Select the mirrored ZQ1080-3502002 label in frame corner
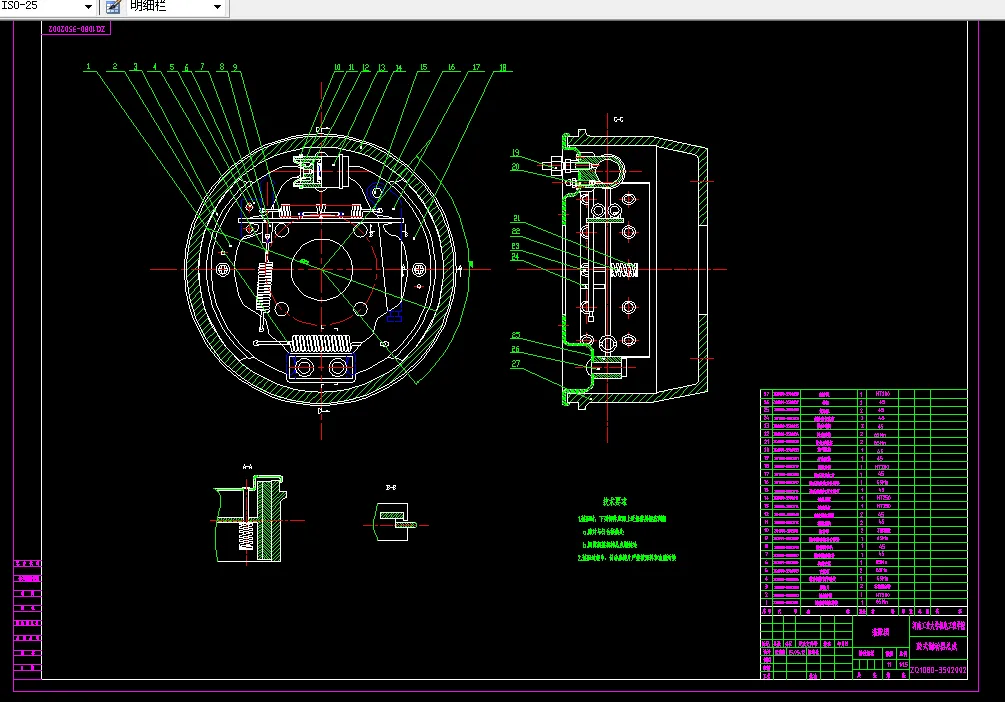 click(76, 29)
